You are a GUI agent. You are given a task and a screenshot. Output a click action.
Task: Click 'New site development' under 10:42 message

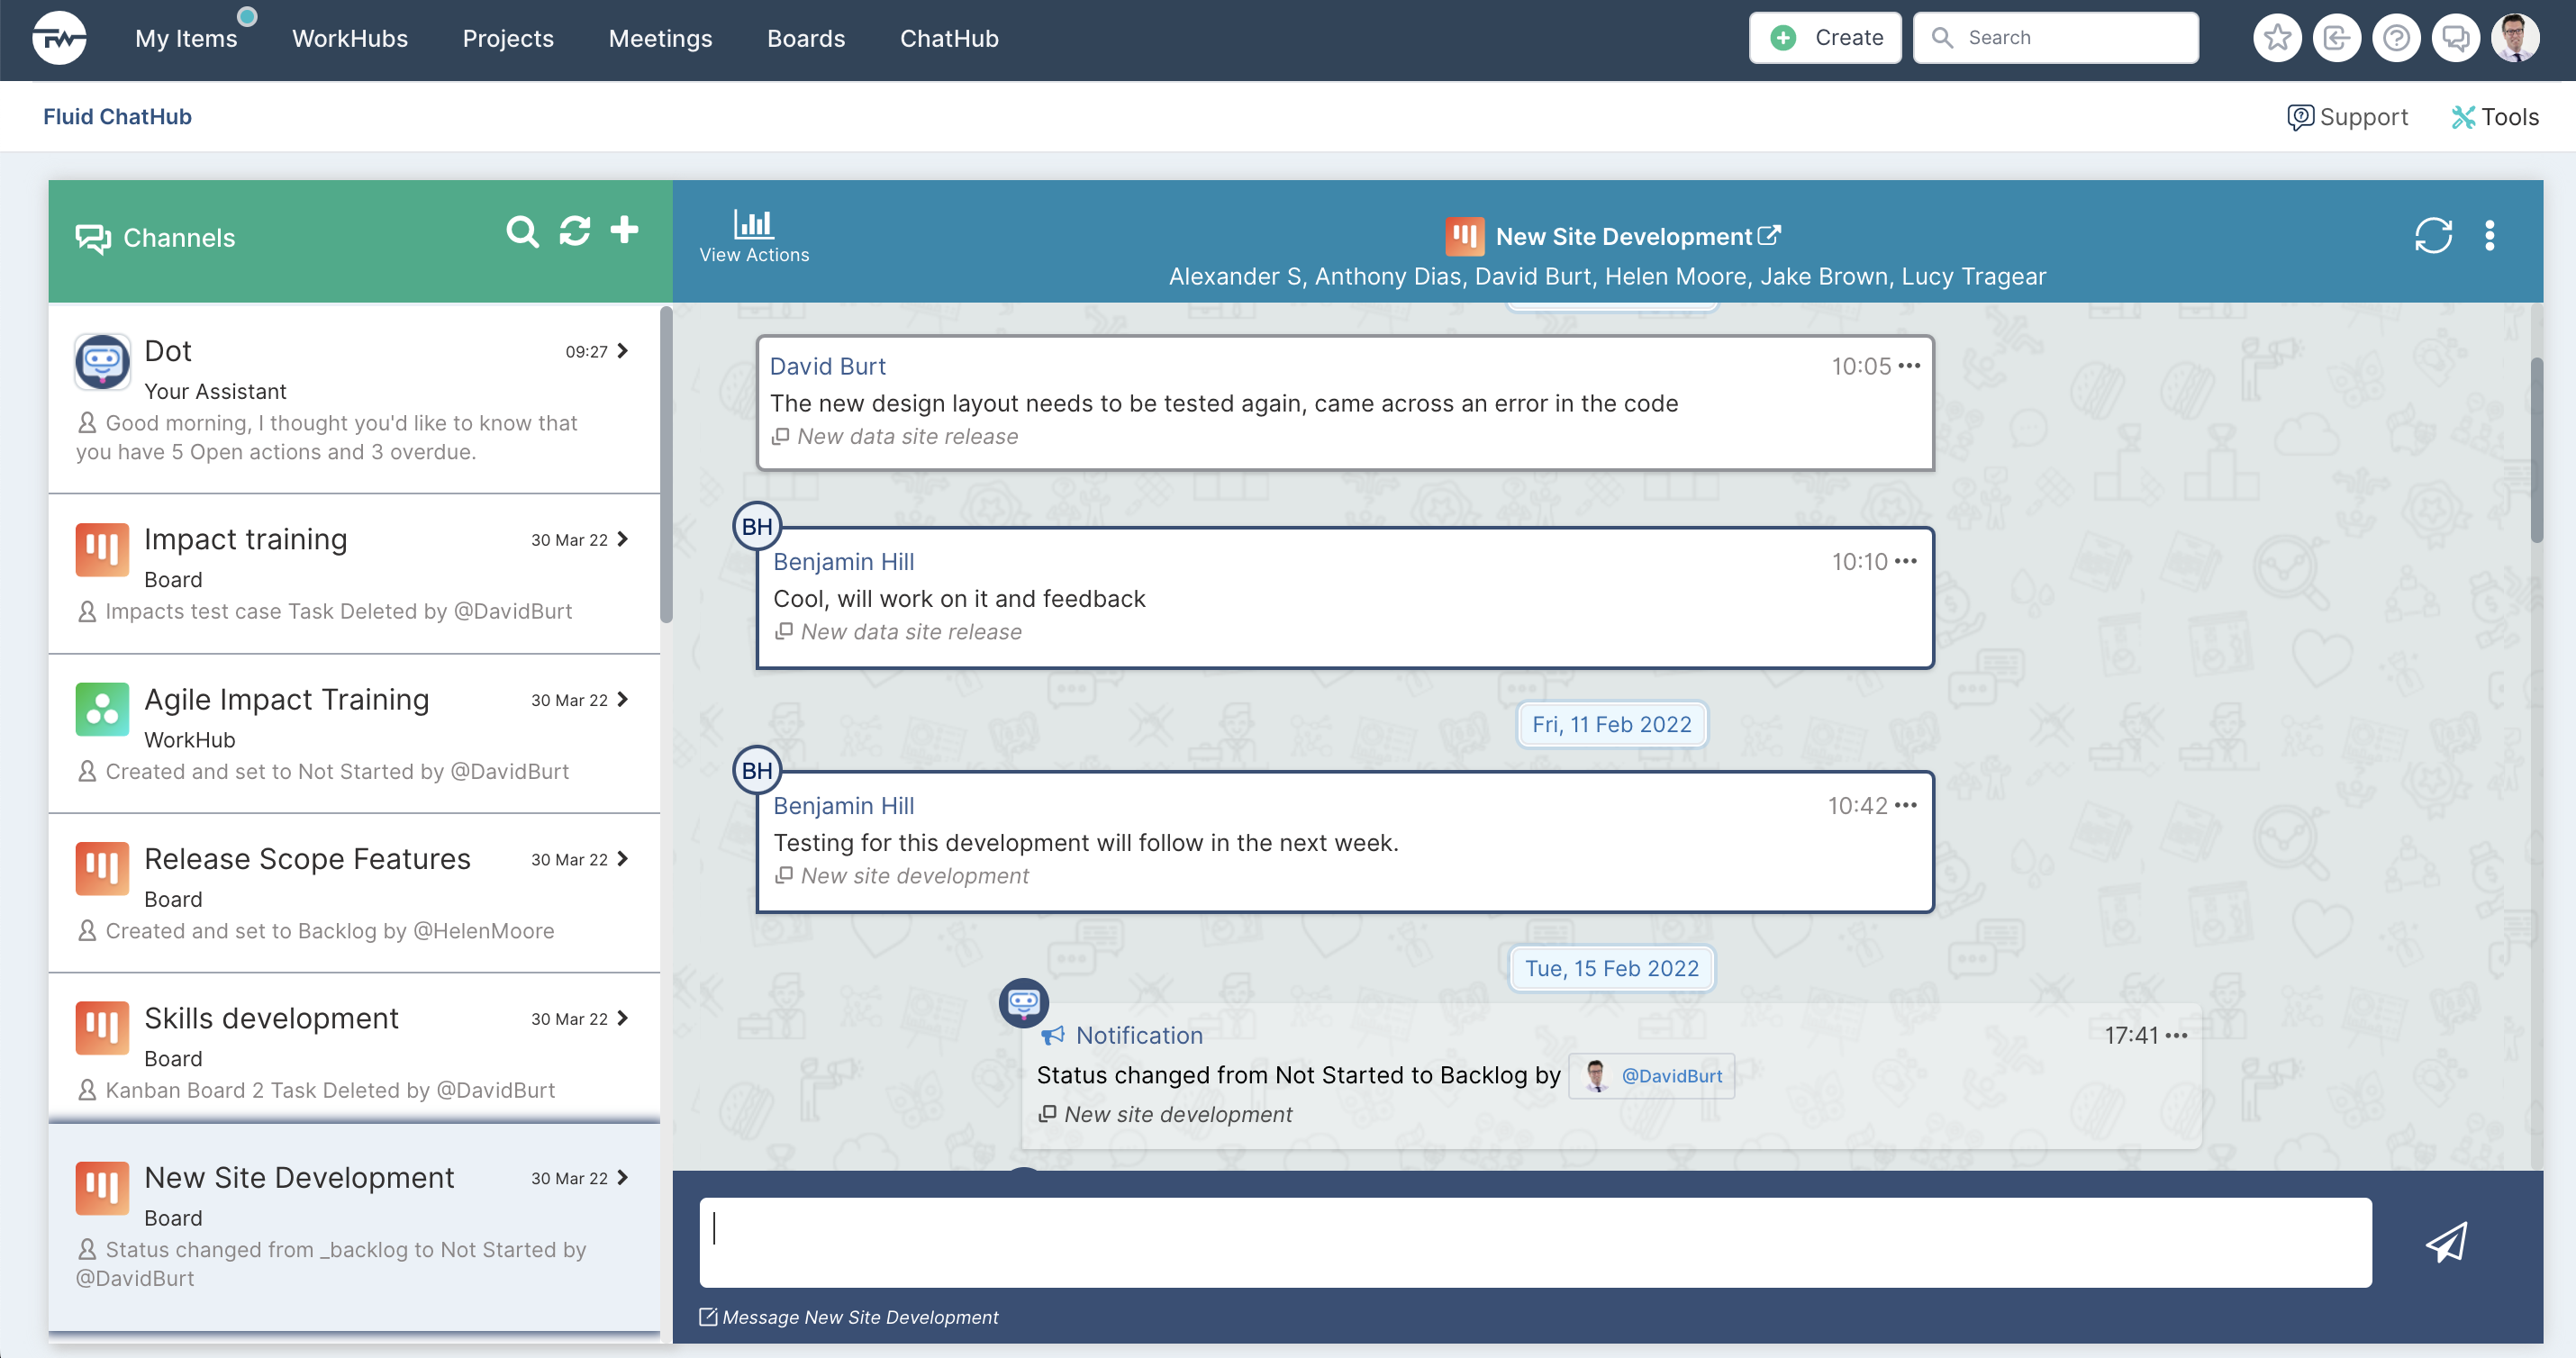914,875
